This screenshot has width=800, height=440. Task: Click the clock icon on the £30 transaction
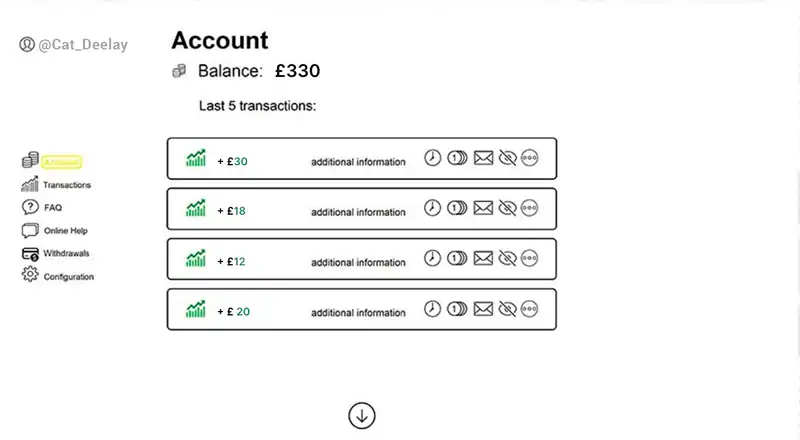pyautogui.click(x=433, y=158)
